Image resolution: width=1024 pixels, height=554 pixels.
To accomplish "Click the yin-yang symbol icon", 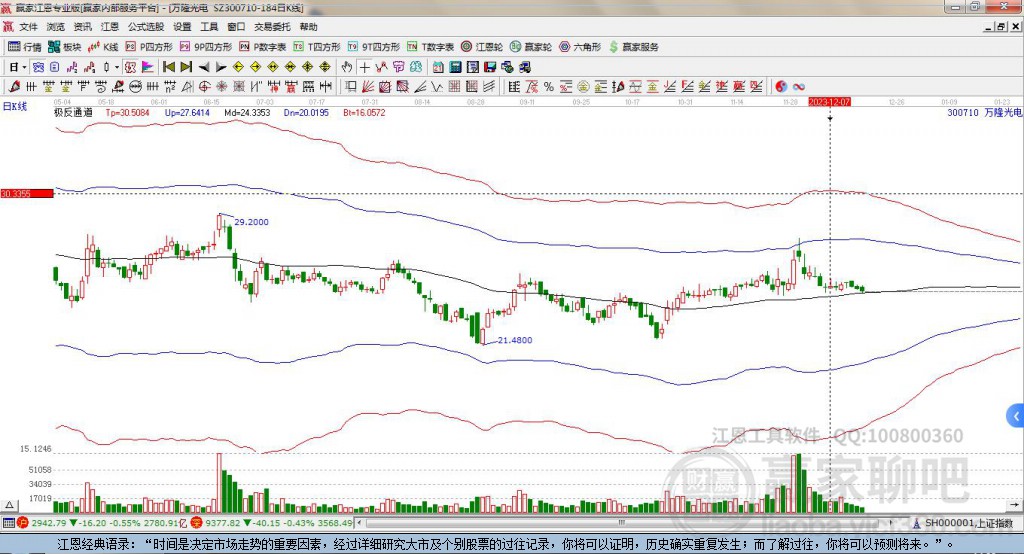I will pyautogui.click(x=781, y=86).
